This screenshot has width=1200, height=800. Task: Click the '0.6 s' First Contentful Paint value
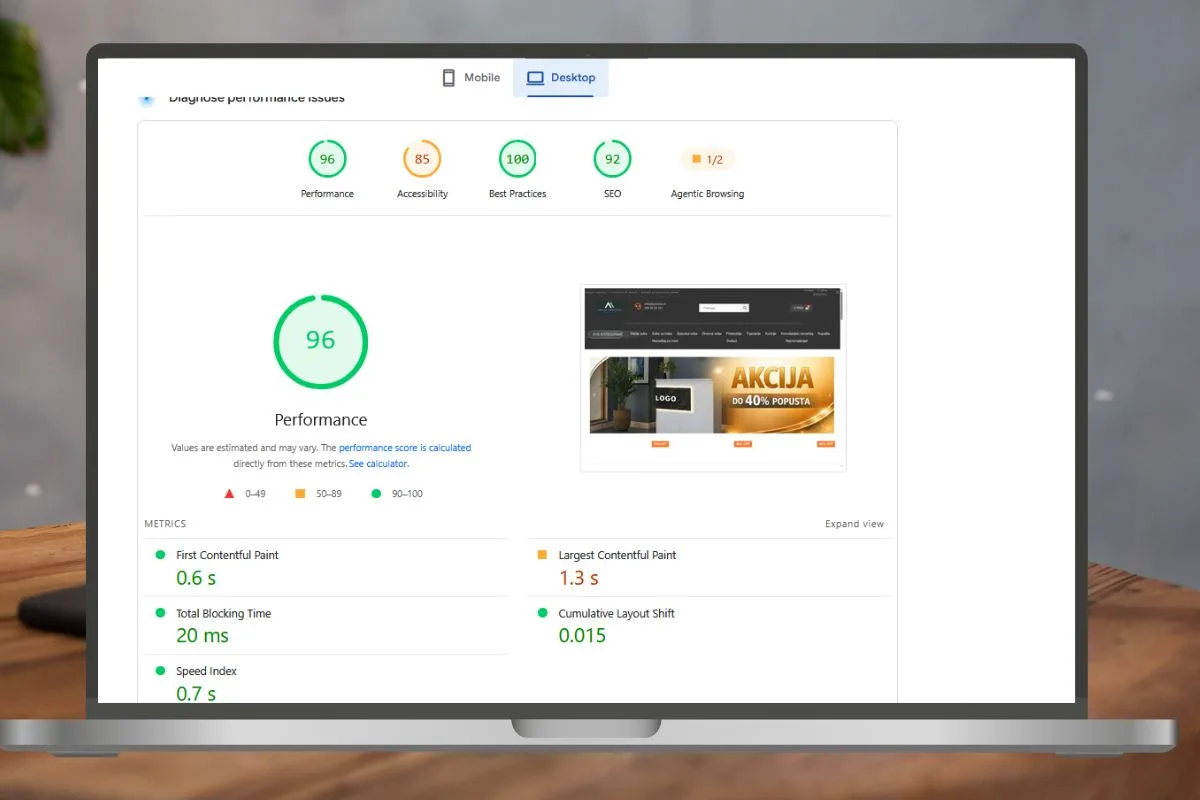point(196,578)
